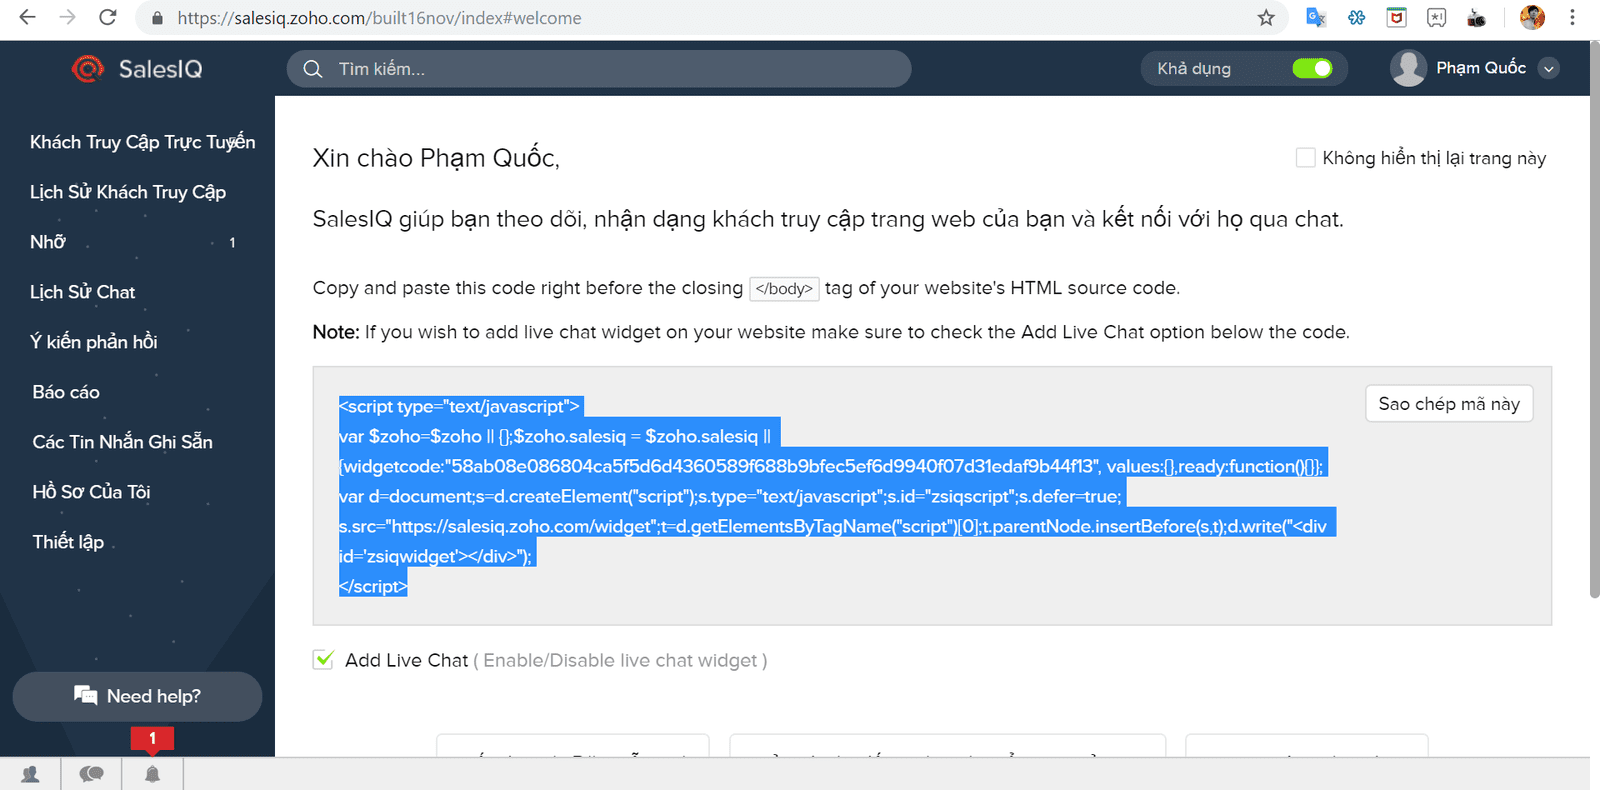Open Lịch Sử Khách Truy Cập

128,192
